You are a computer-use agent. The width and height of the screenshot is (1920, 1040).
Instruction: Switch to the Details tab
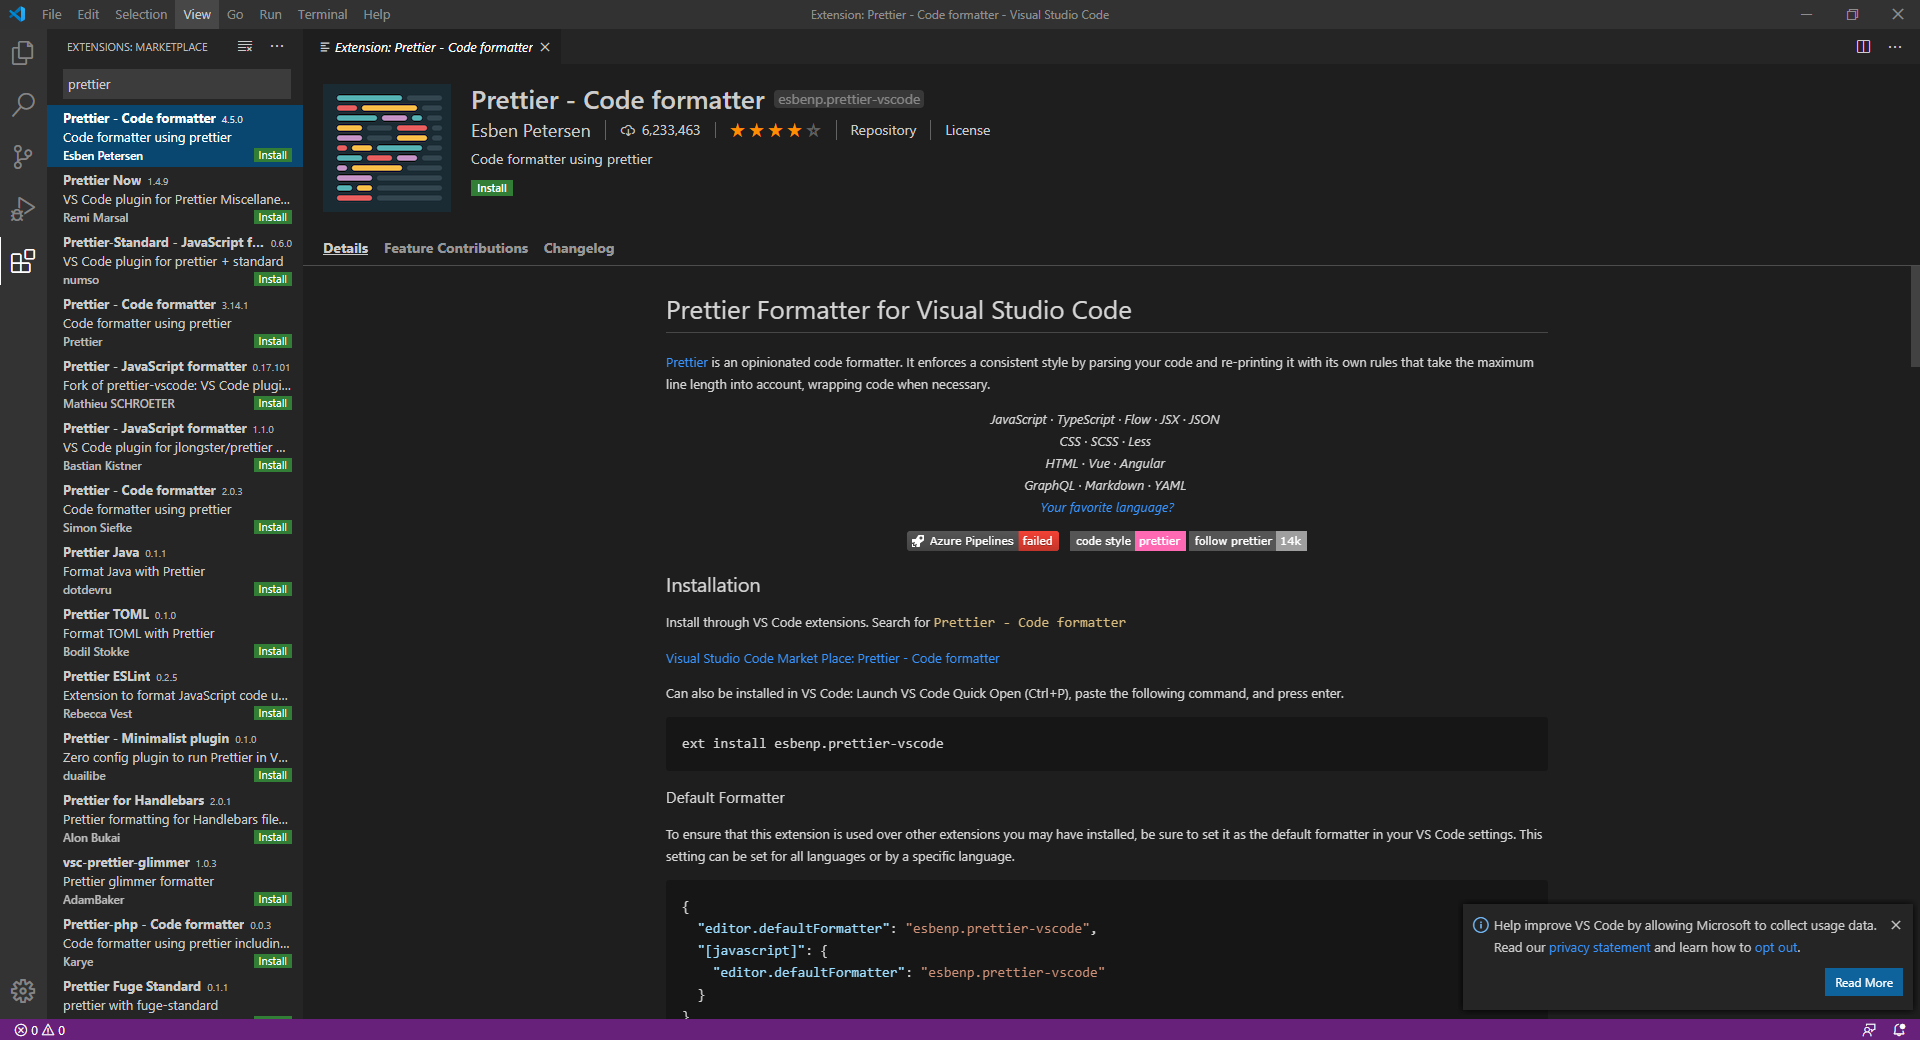tap(345, 248)
